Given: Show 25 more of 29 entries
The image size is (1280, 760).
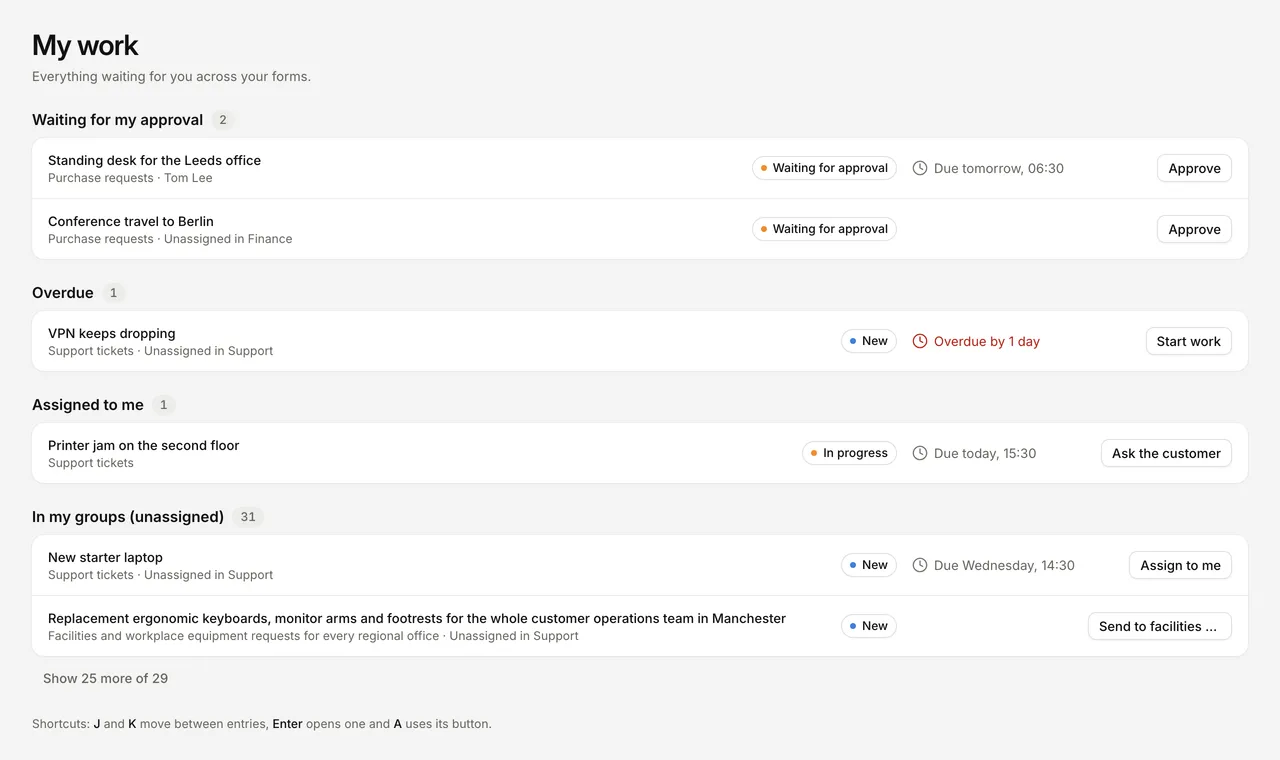Looking at the screenshot, I should point(105,678).
